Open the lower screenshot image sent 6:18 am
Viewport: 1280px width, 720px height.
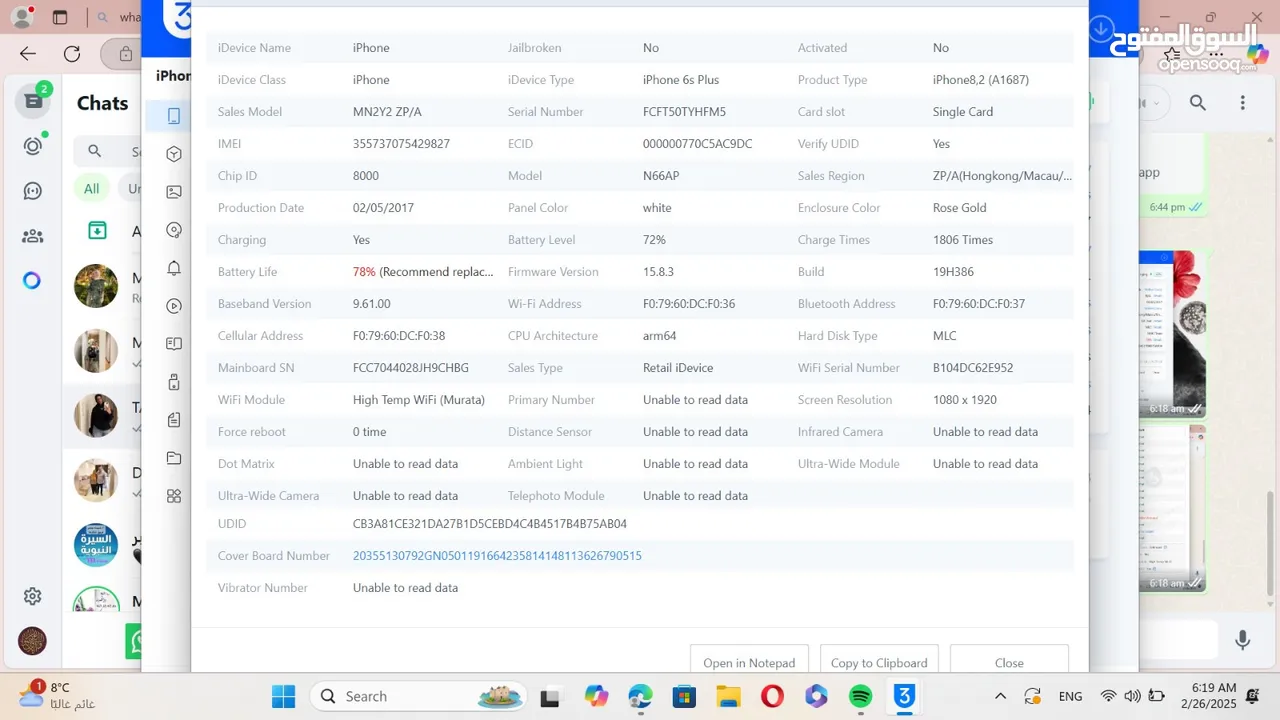[x=1172, y=508]
